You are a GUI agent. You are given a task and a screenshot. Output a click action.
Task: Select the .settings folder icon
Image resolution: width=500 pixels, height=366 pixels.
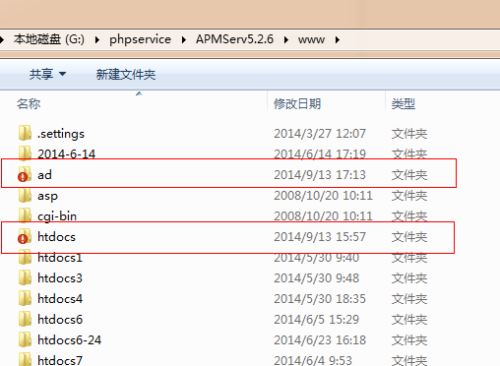(x=25, y=133)
